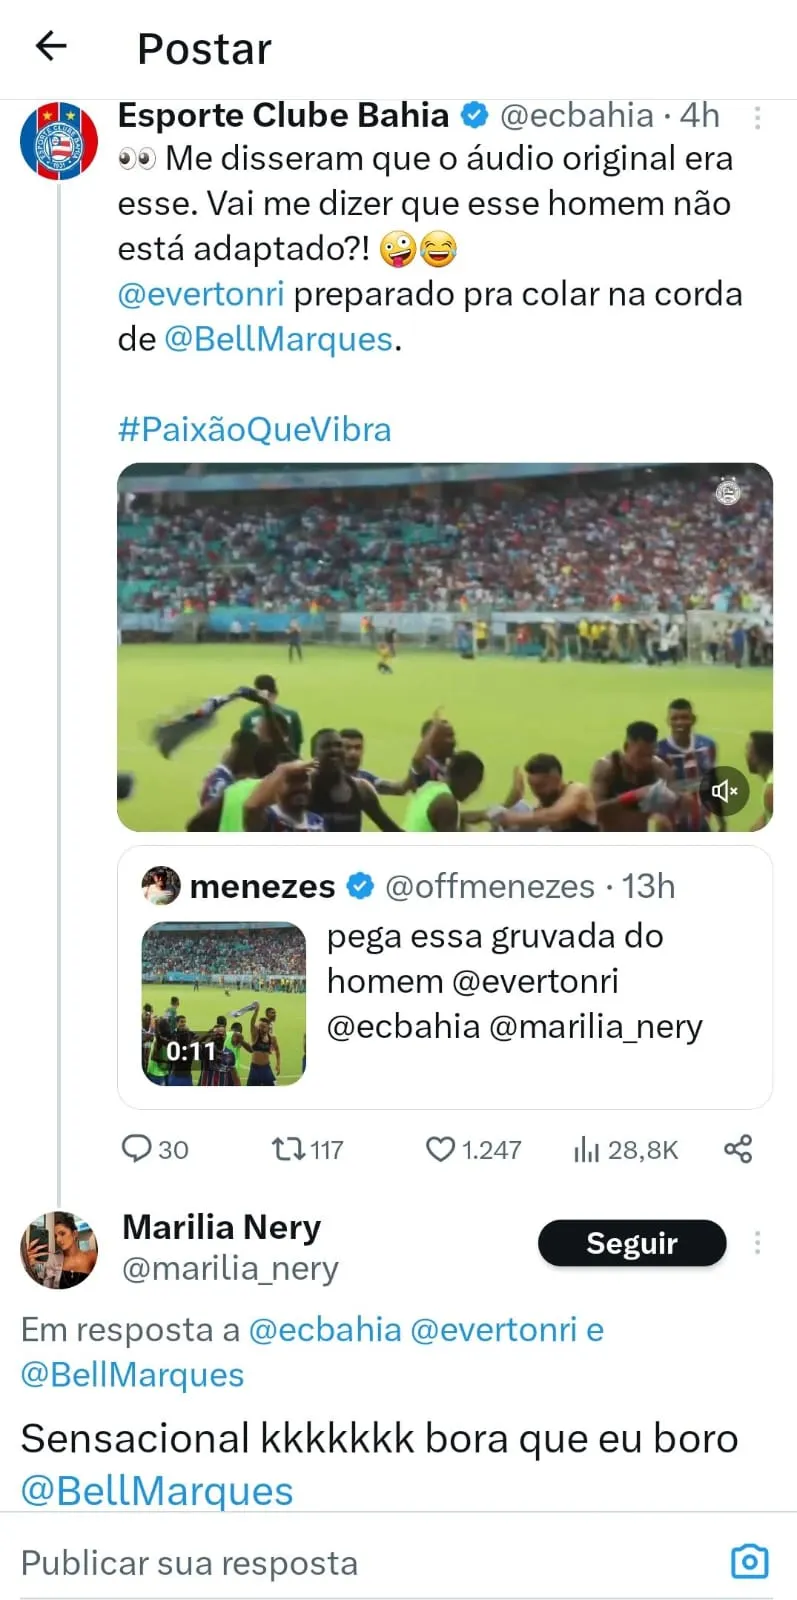Tap the Publicar sua resposta field
The height and width of the screenshot is (1600, 797).
(189, 1562)
